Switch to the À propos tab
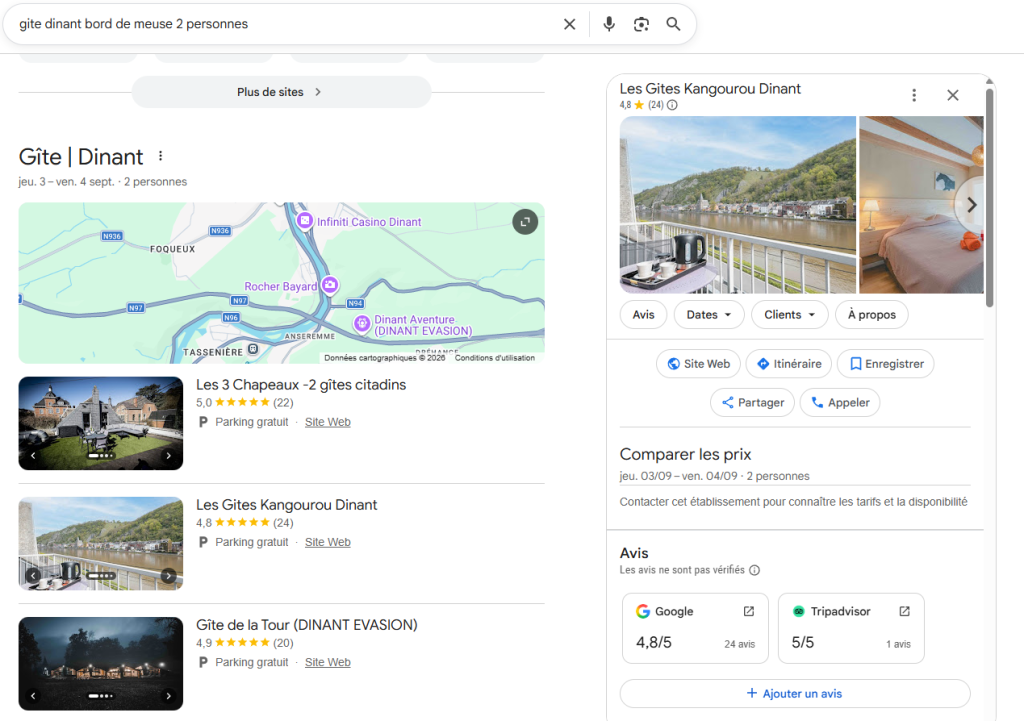The image size is (1024, 721). click(x=872, y=315)
